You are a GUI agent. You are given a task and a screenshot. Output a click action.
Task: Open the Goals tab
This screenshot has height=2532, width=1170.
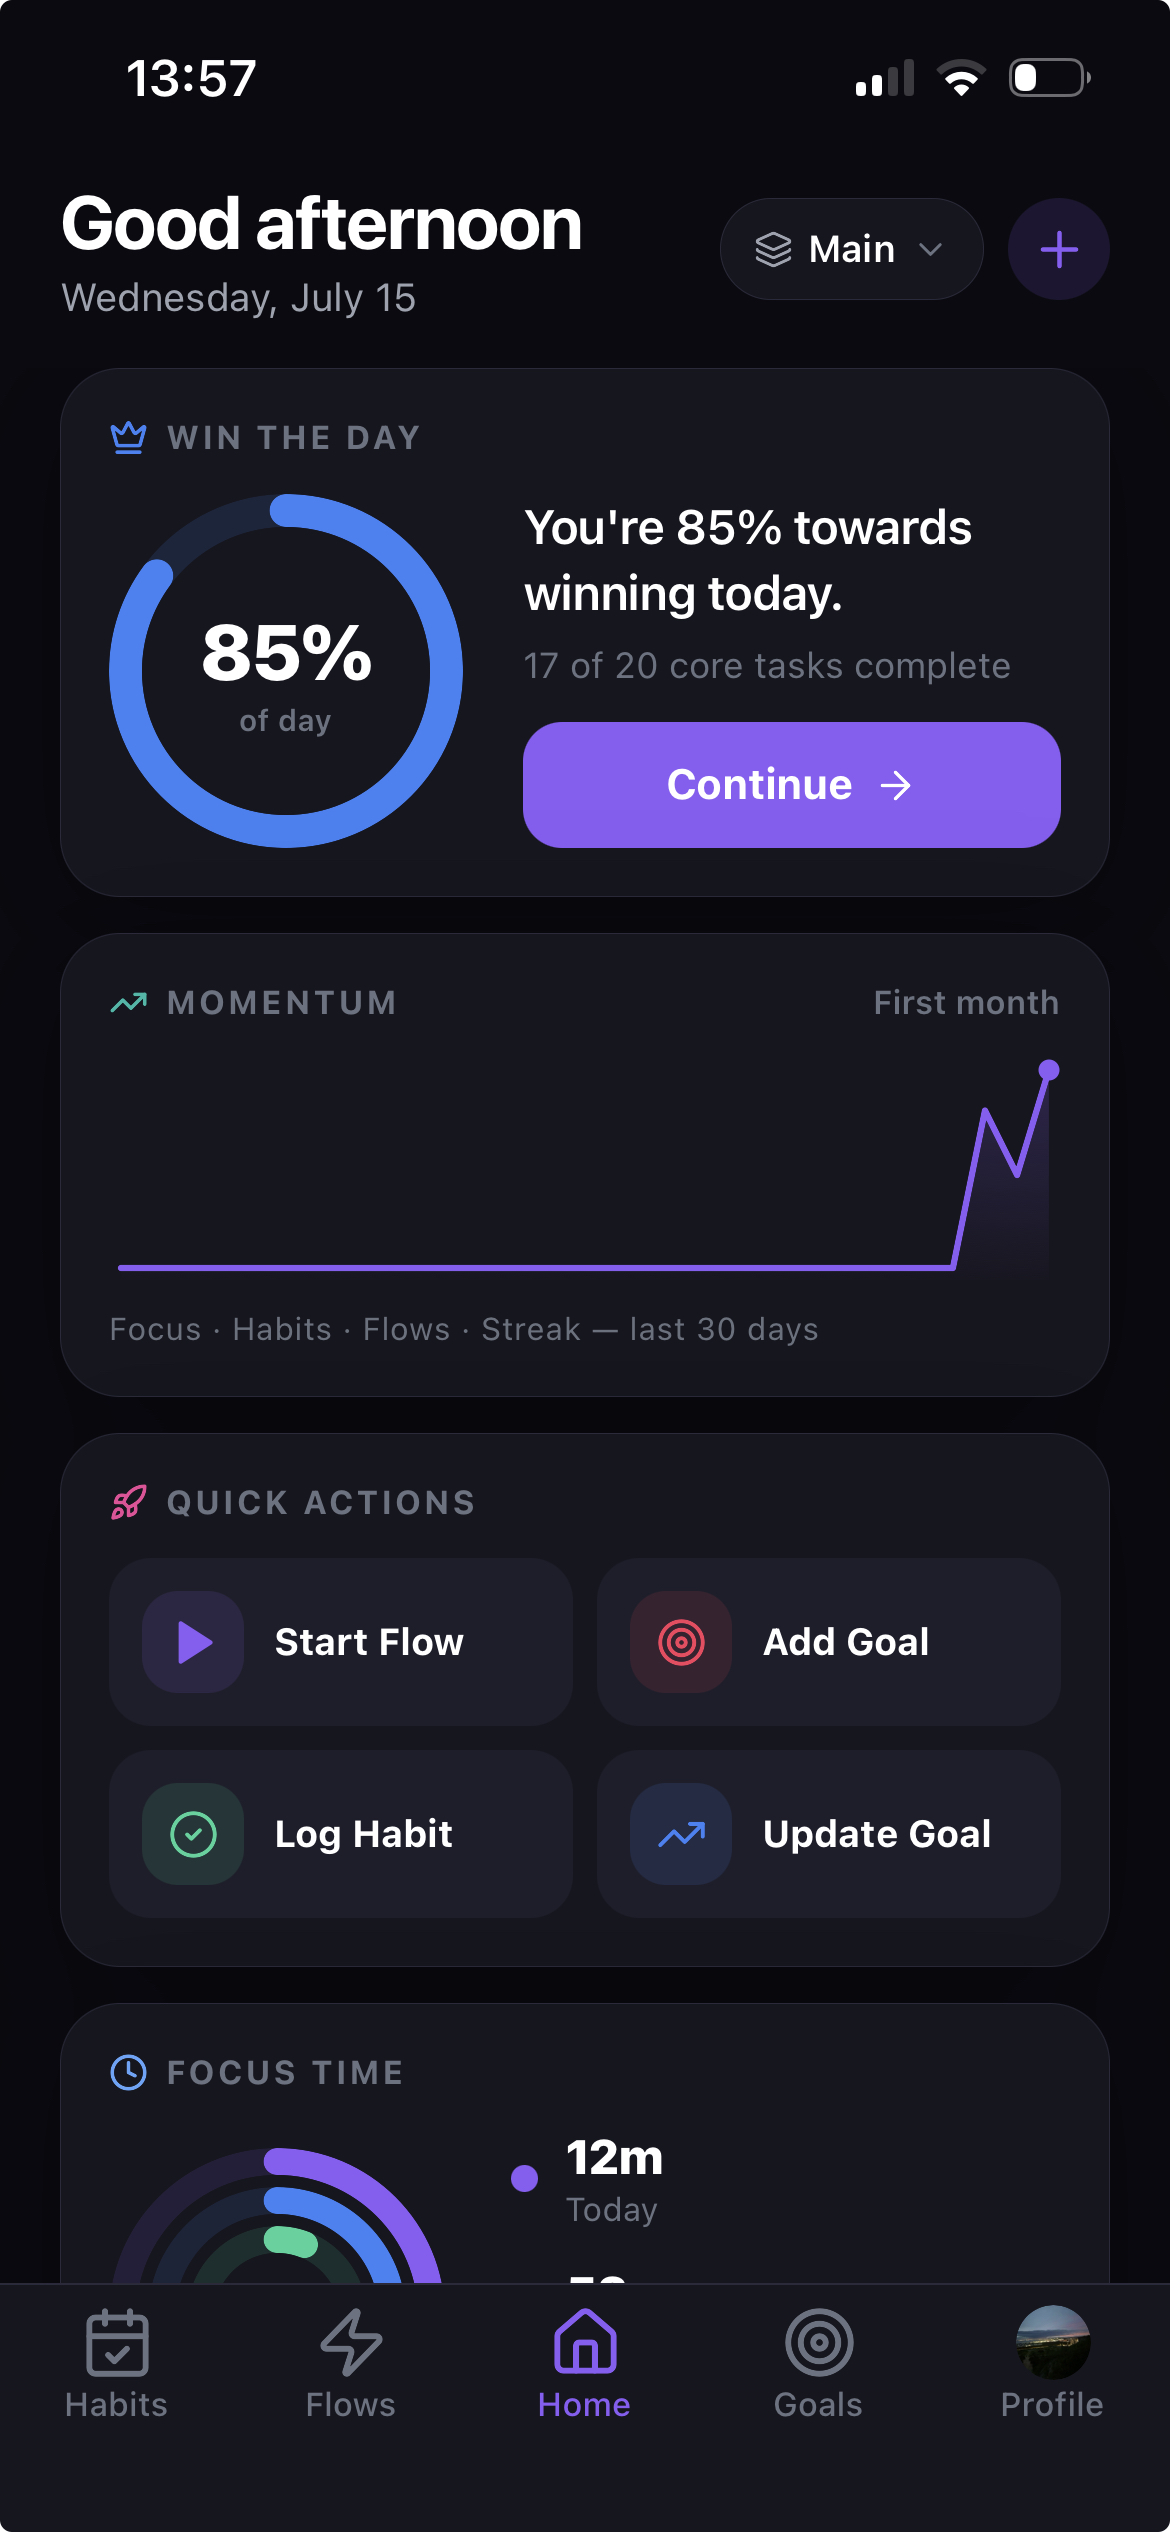click(818, 2364)
